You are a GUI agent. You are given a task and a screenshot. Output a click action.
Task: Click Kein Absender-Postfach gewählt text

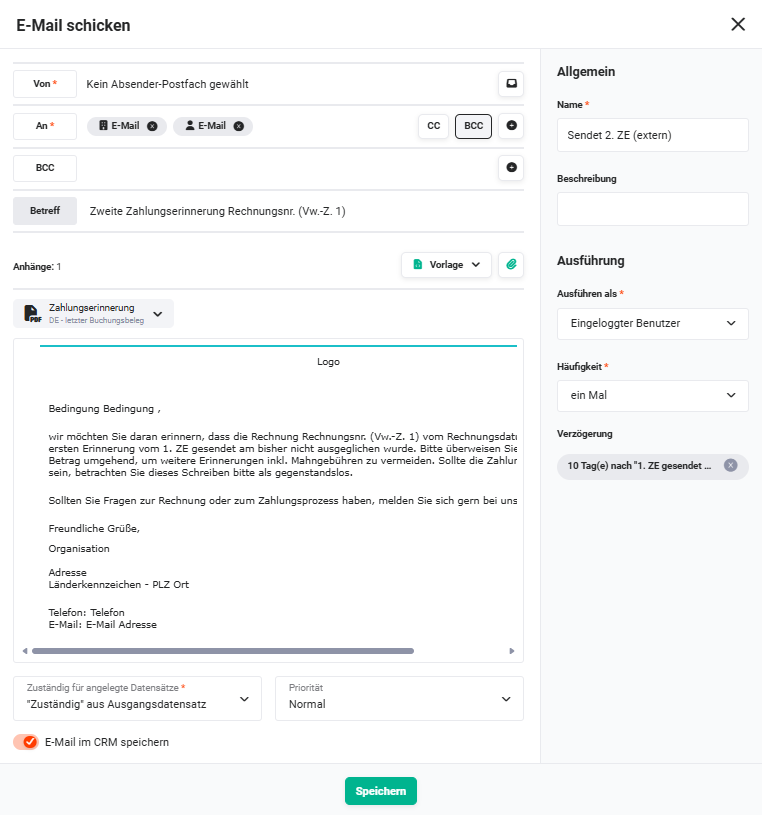point(167,84)
